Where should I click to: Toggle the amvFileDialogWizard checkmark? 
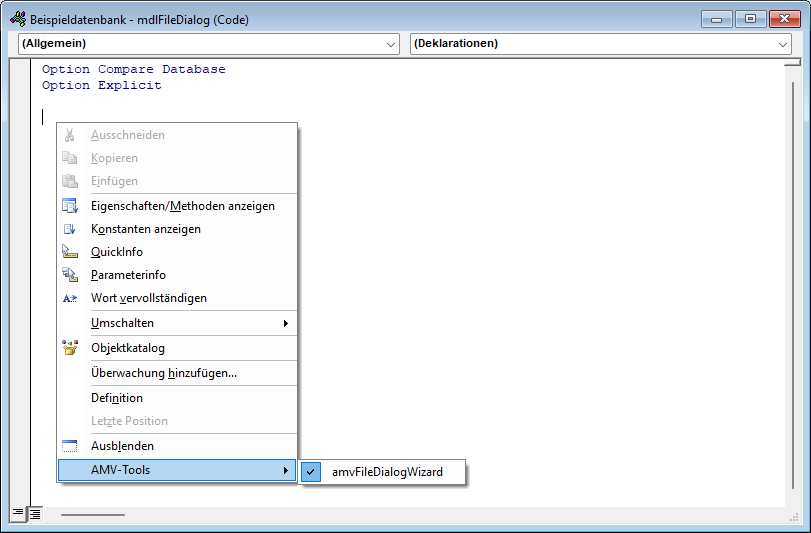click(x=312, y=472)
